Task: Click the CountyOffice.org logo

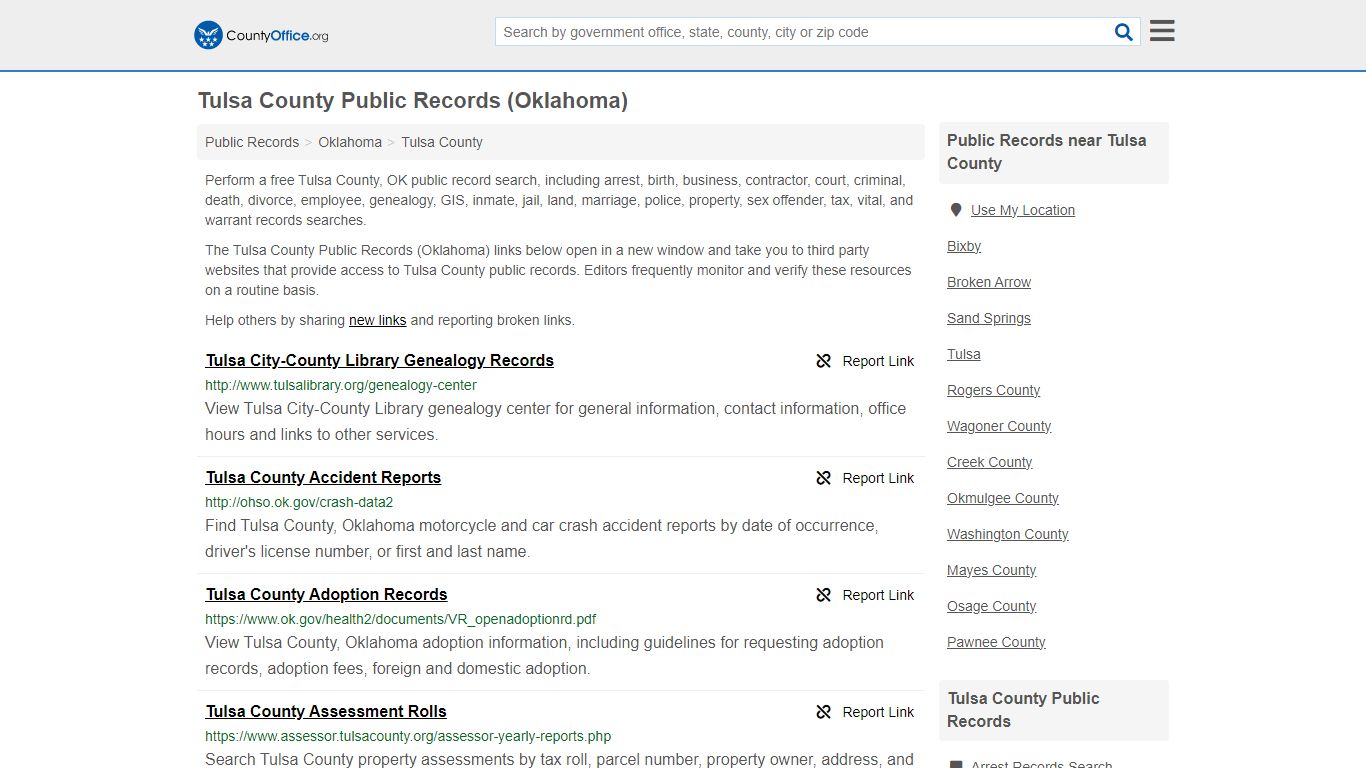Action: [x=261, y=35]
